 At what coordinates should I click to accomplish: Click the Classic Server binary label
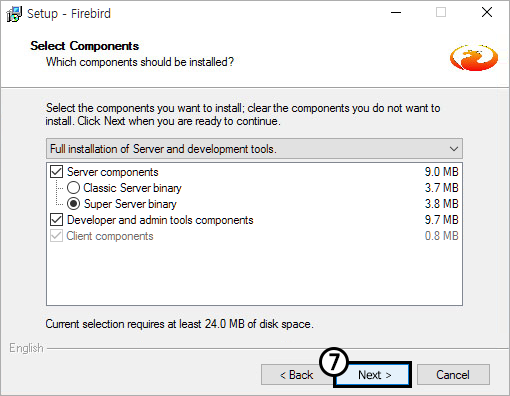[x=132, y=188]
